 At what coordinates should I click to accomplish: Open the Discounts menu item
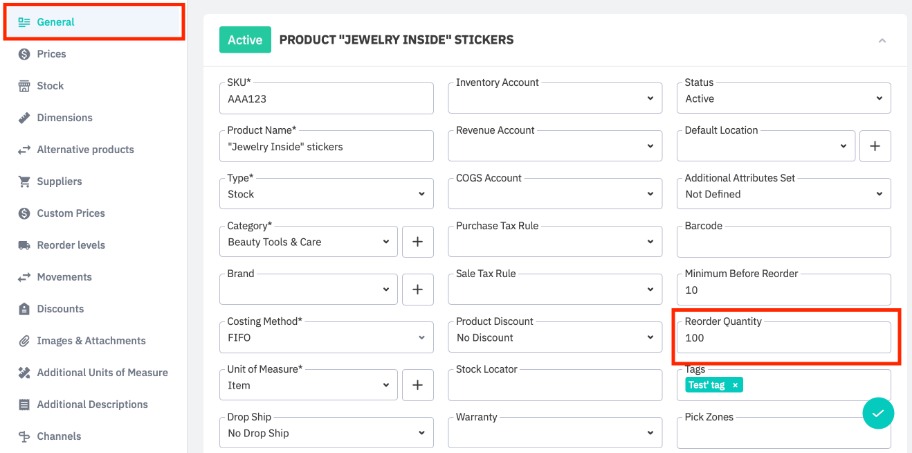tap(60, 309)
